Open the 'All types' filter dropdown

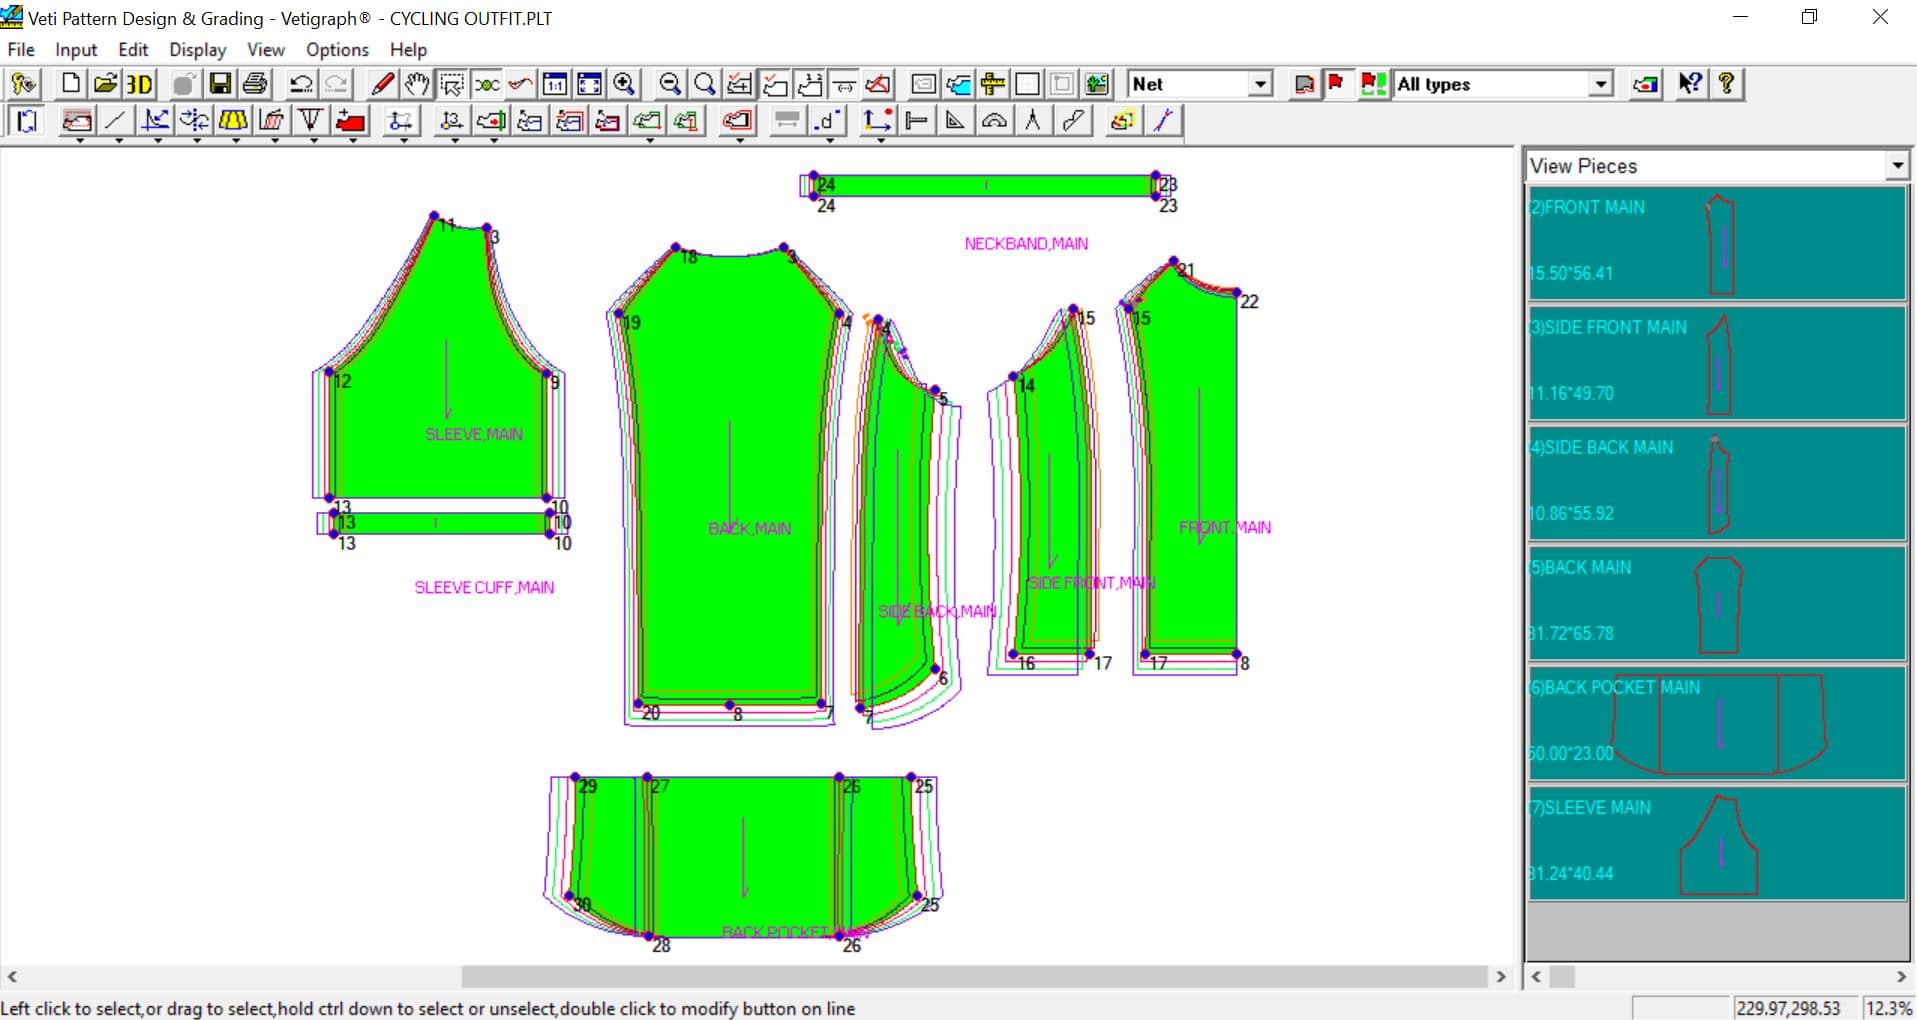coord(1602,84)
